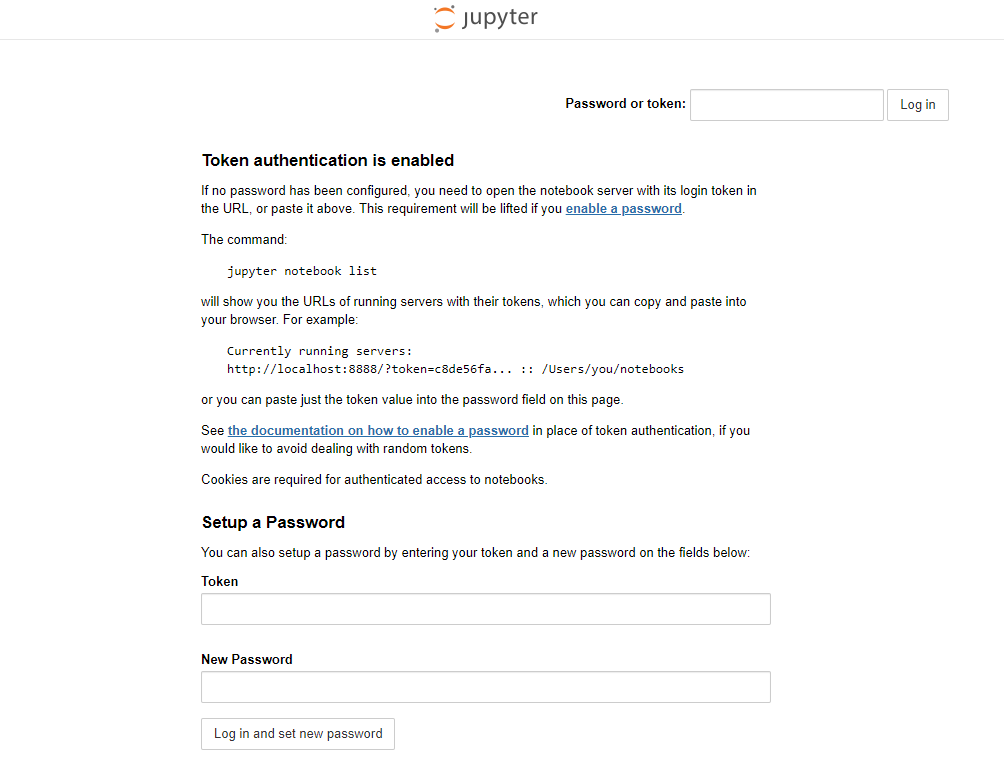Click the "Token authentication is enabled" heading
This screenshot has width=1004, height=775.
coord(328,160)
